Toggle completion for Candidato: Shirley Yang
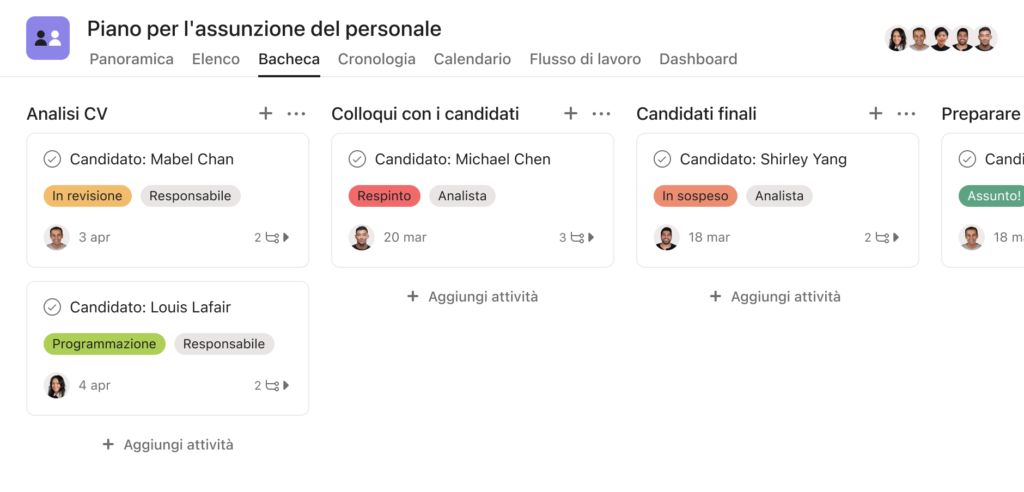 coord(662,159)
